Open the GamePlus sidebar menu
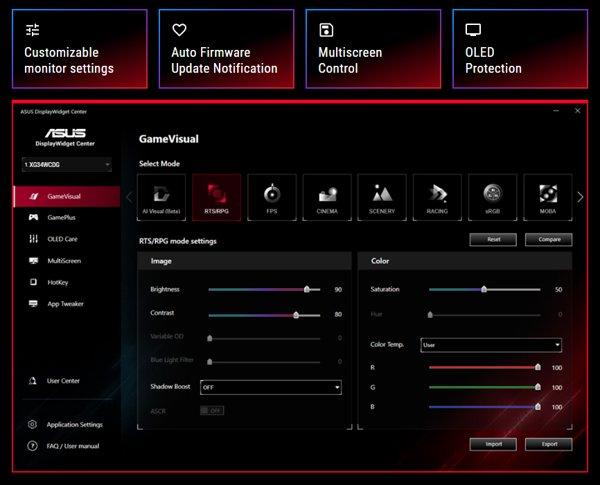Screen dimensions: 600x485 [x=67, y=217]
